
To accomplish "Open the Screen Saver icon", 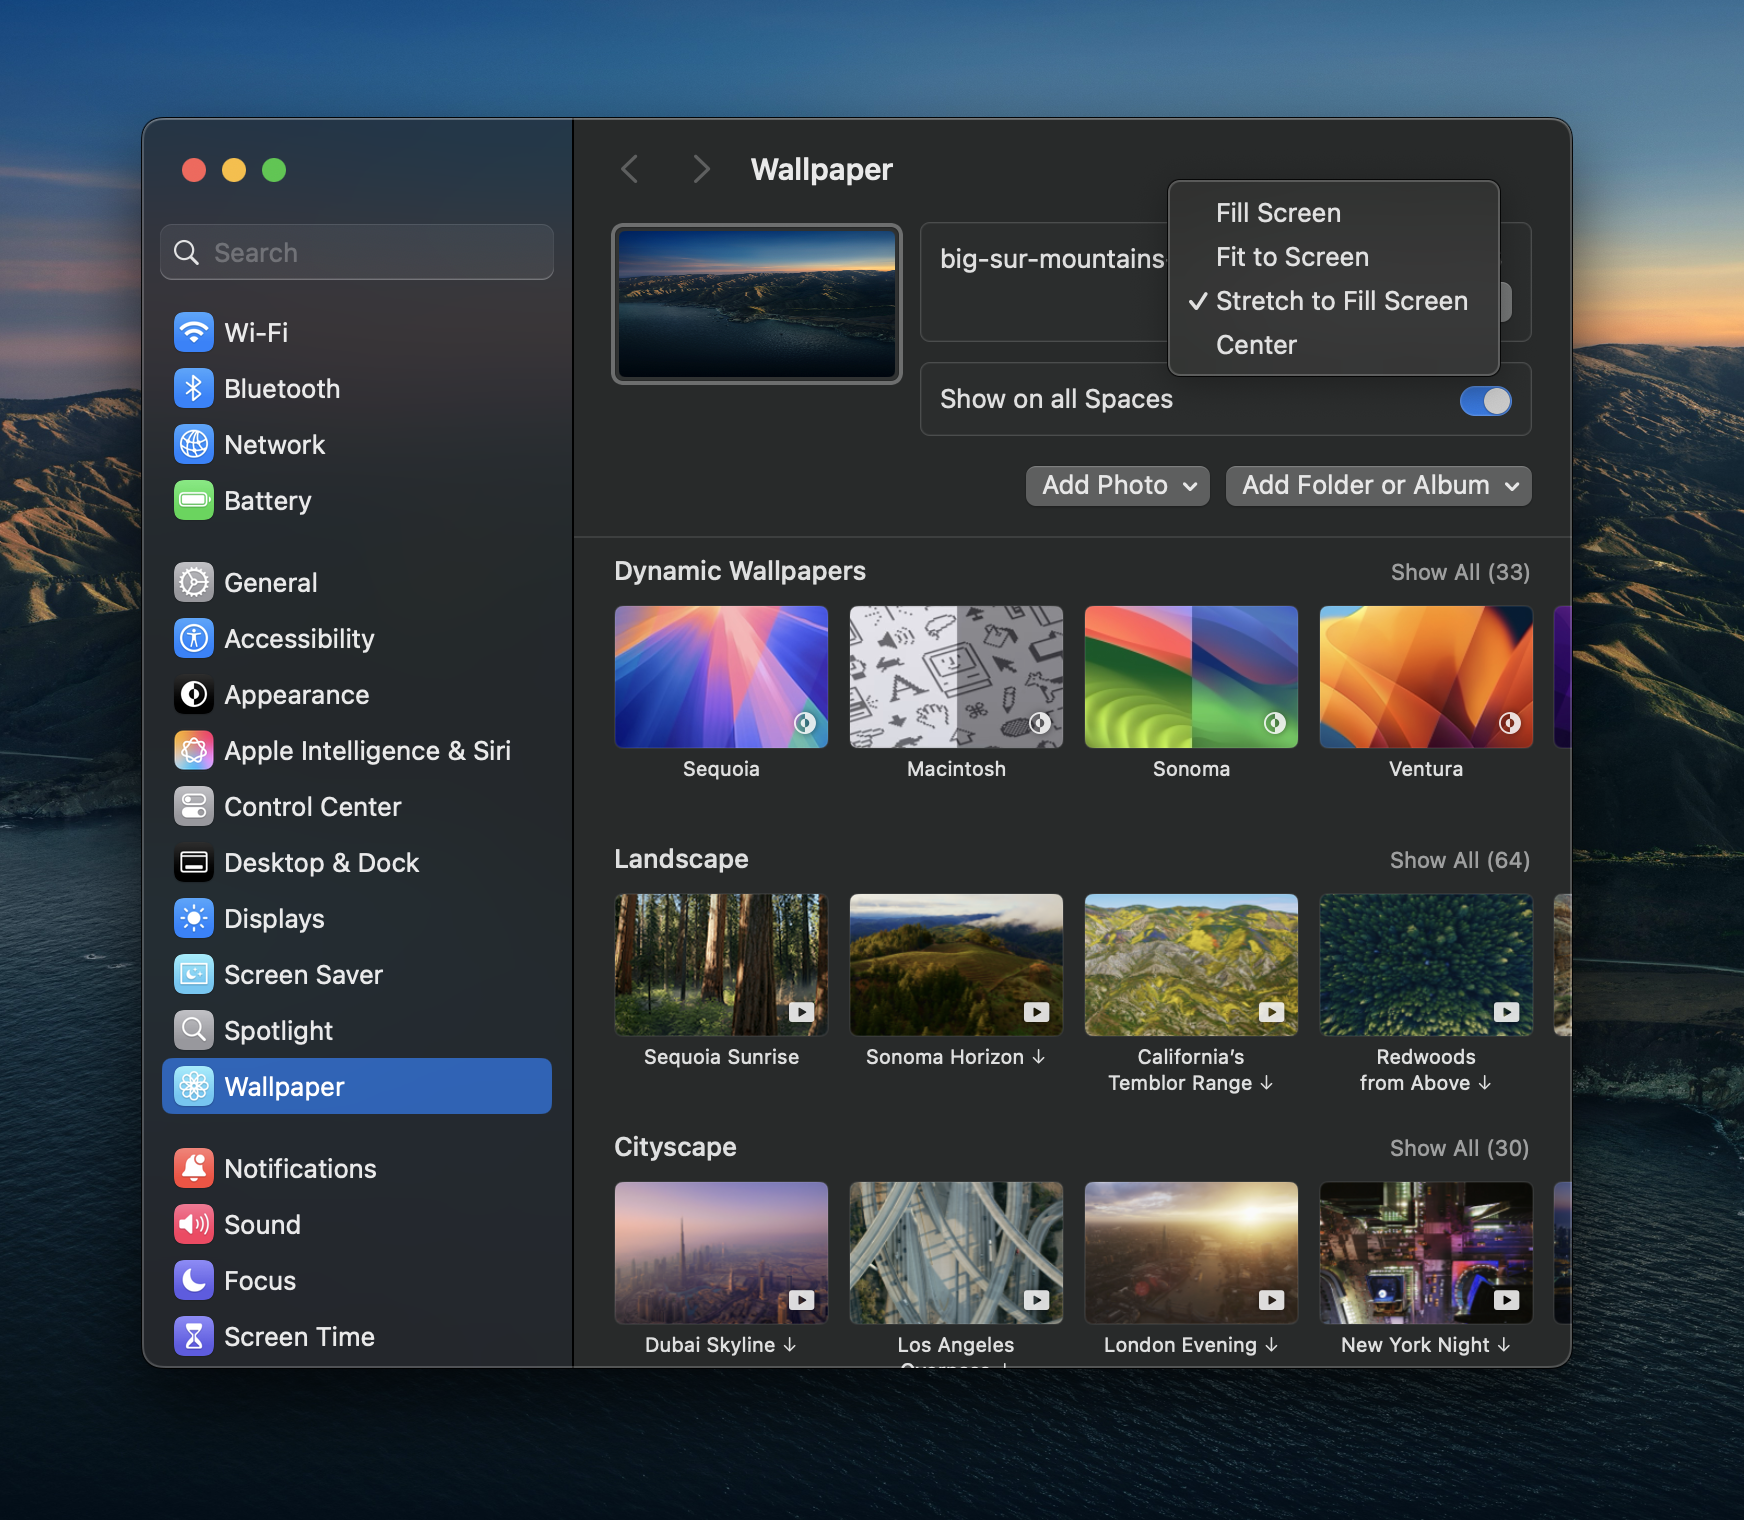I will [x=194, y=974].
